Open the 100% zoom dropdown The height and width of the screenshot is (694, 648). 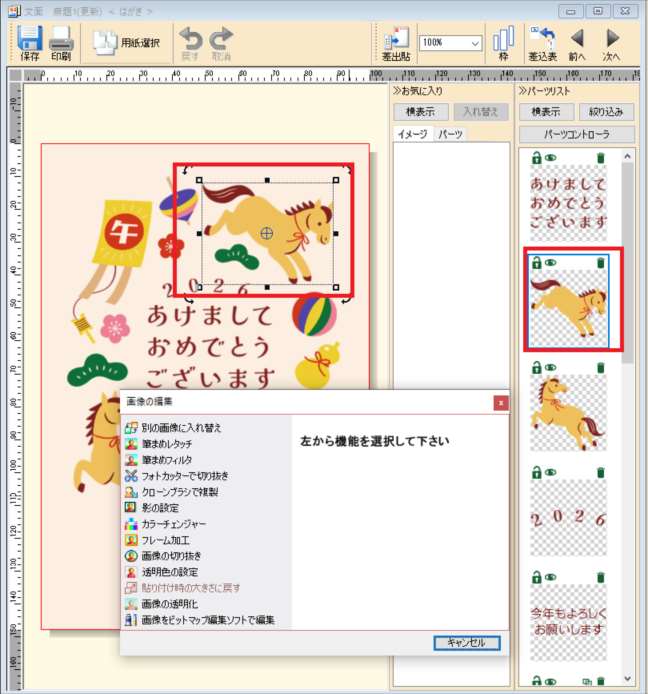(475, 44)
